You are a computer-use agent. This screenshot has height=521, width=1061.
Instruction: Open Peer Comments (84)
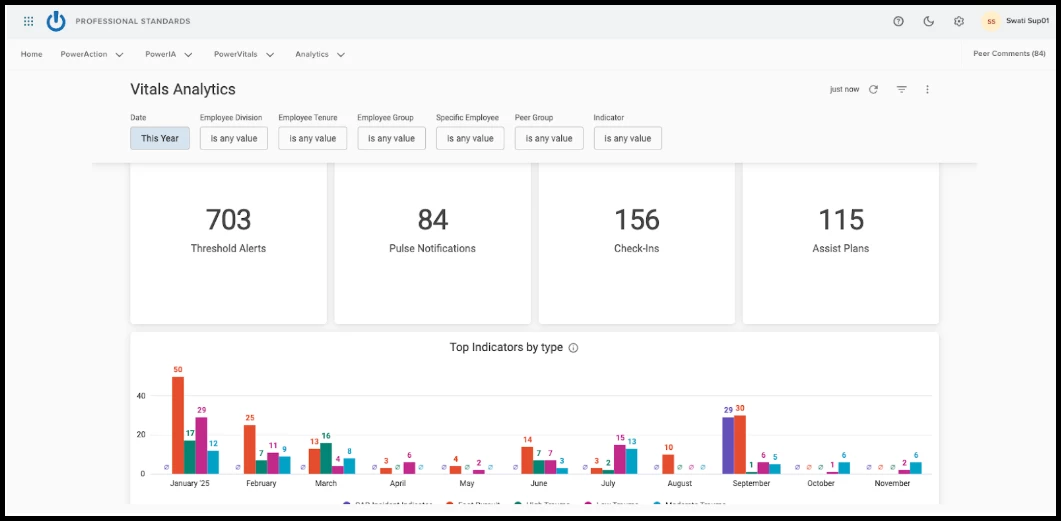pos(1010,53)
